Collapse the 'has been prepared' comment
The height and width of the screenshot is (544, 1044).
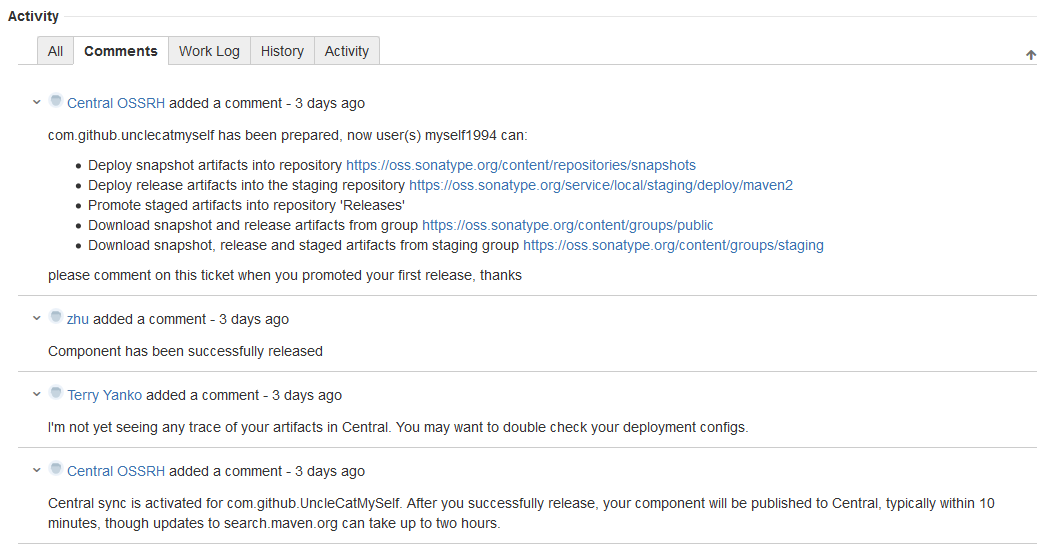(37, 102)
